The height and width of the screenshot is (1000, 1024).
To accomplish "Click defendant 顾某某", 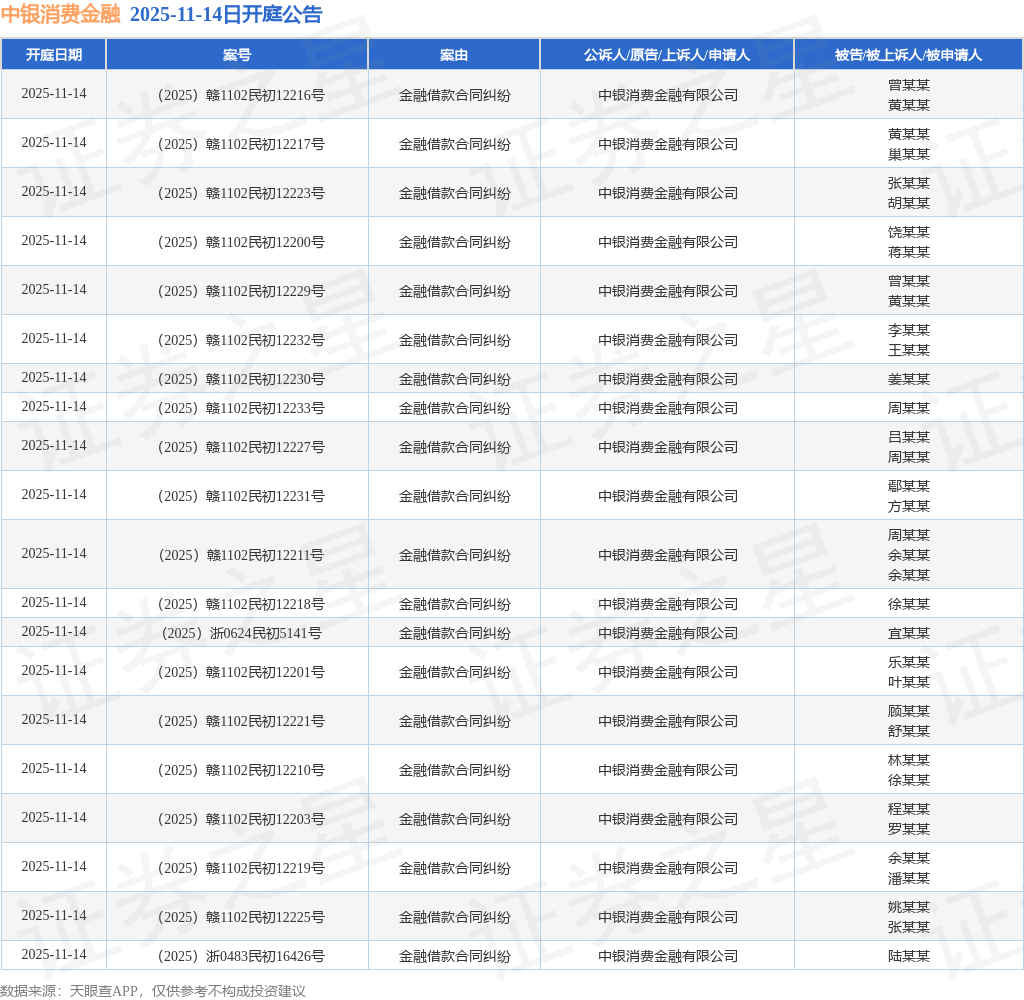I will (908, 711).
